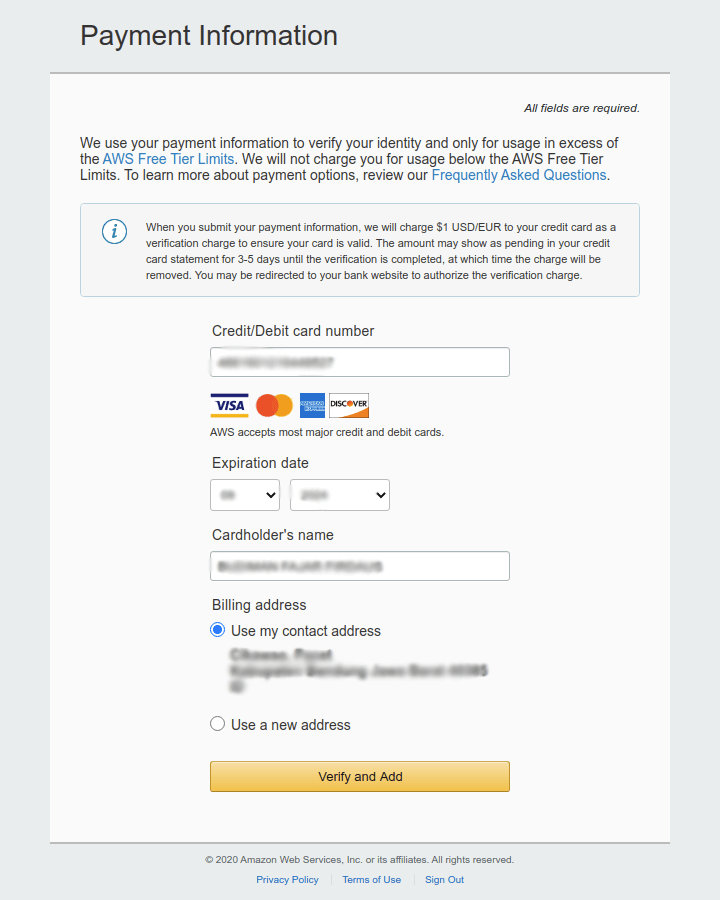Open the Privacy Policy footer link

(287, 880)
